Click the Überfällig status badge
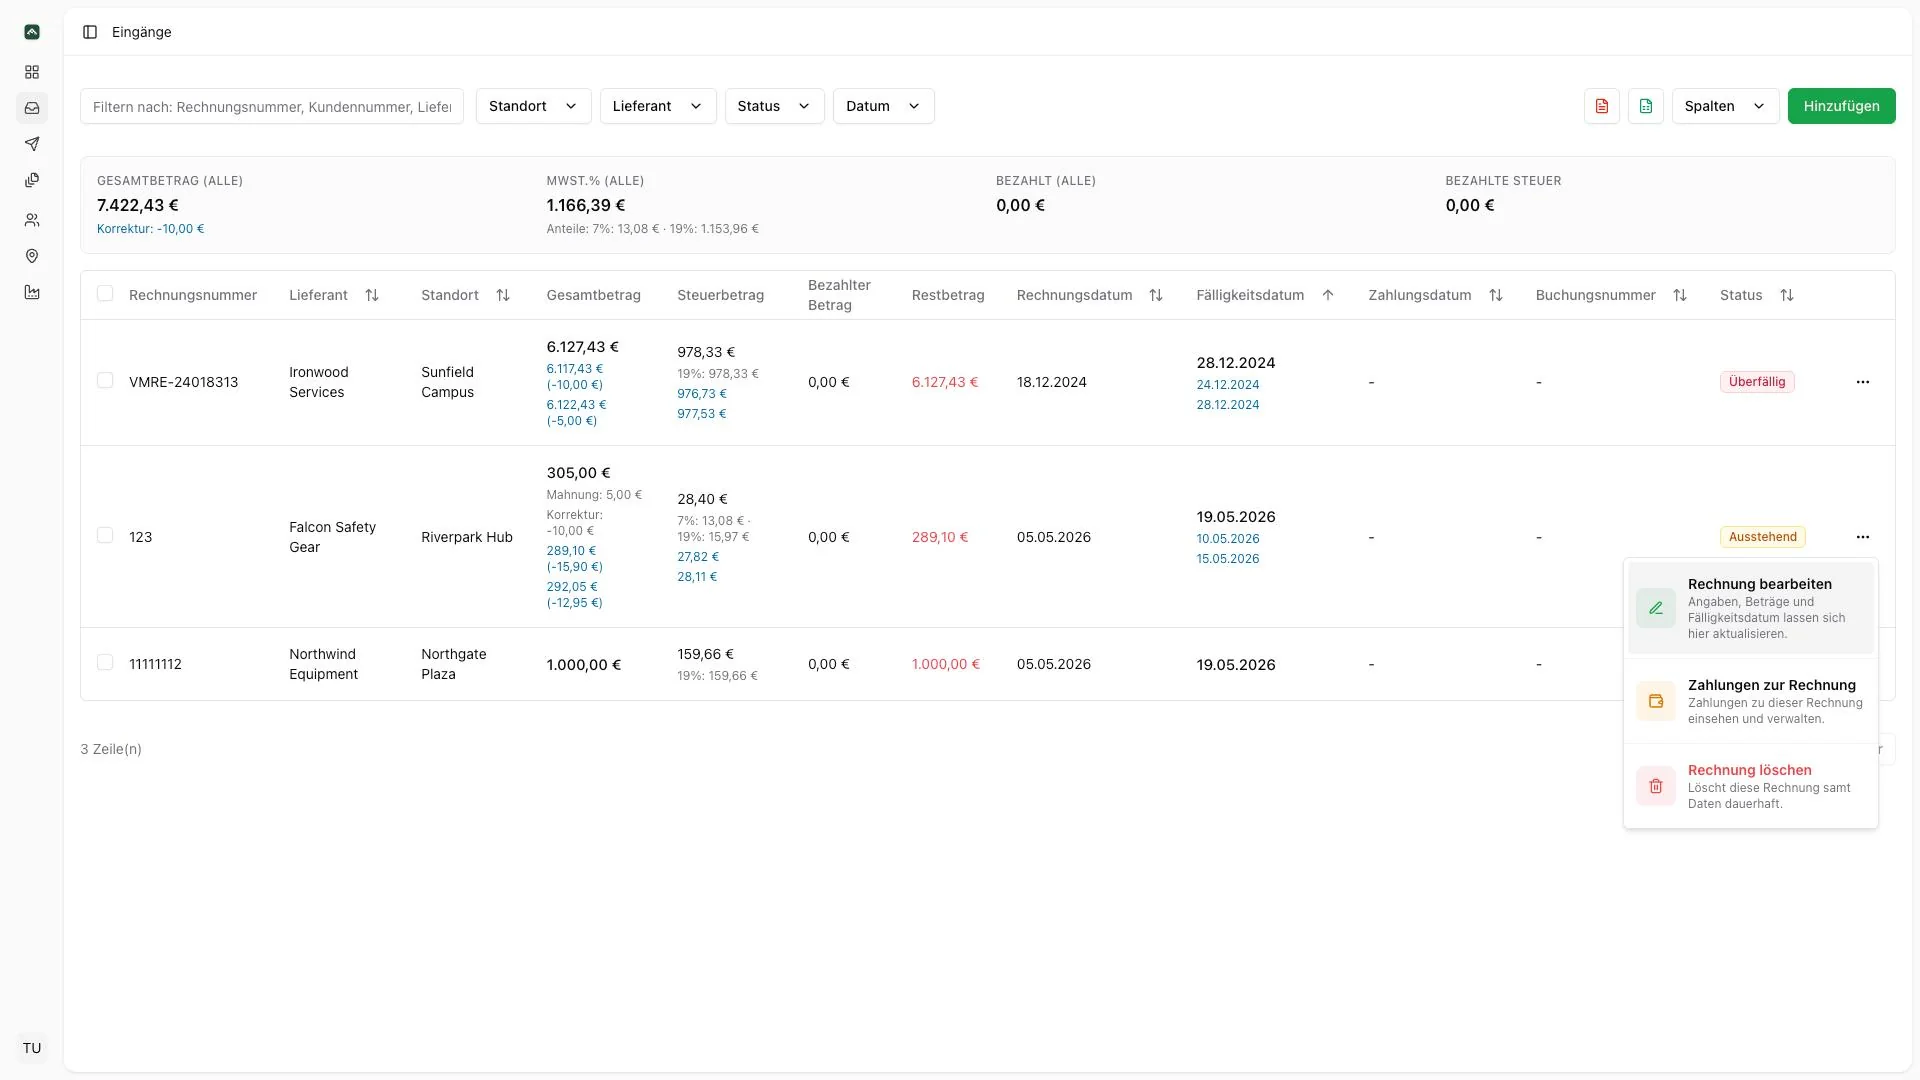 (x=1757, y=382)
